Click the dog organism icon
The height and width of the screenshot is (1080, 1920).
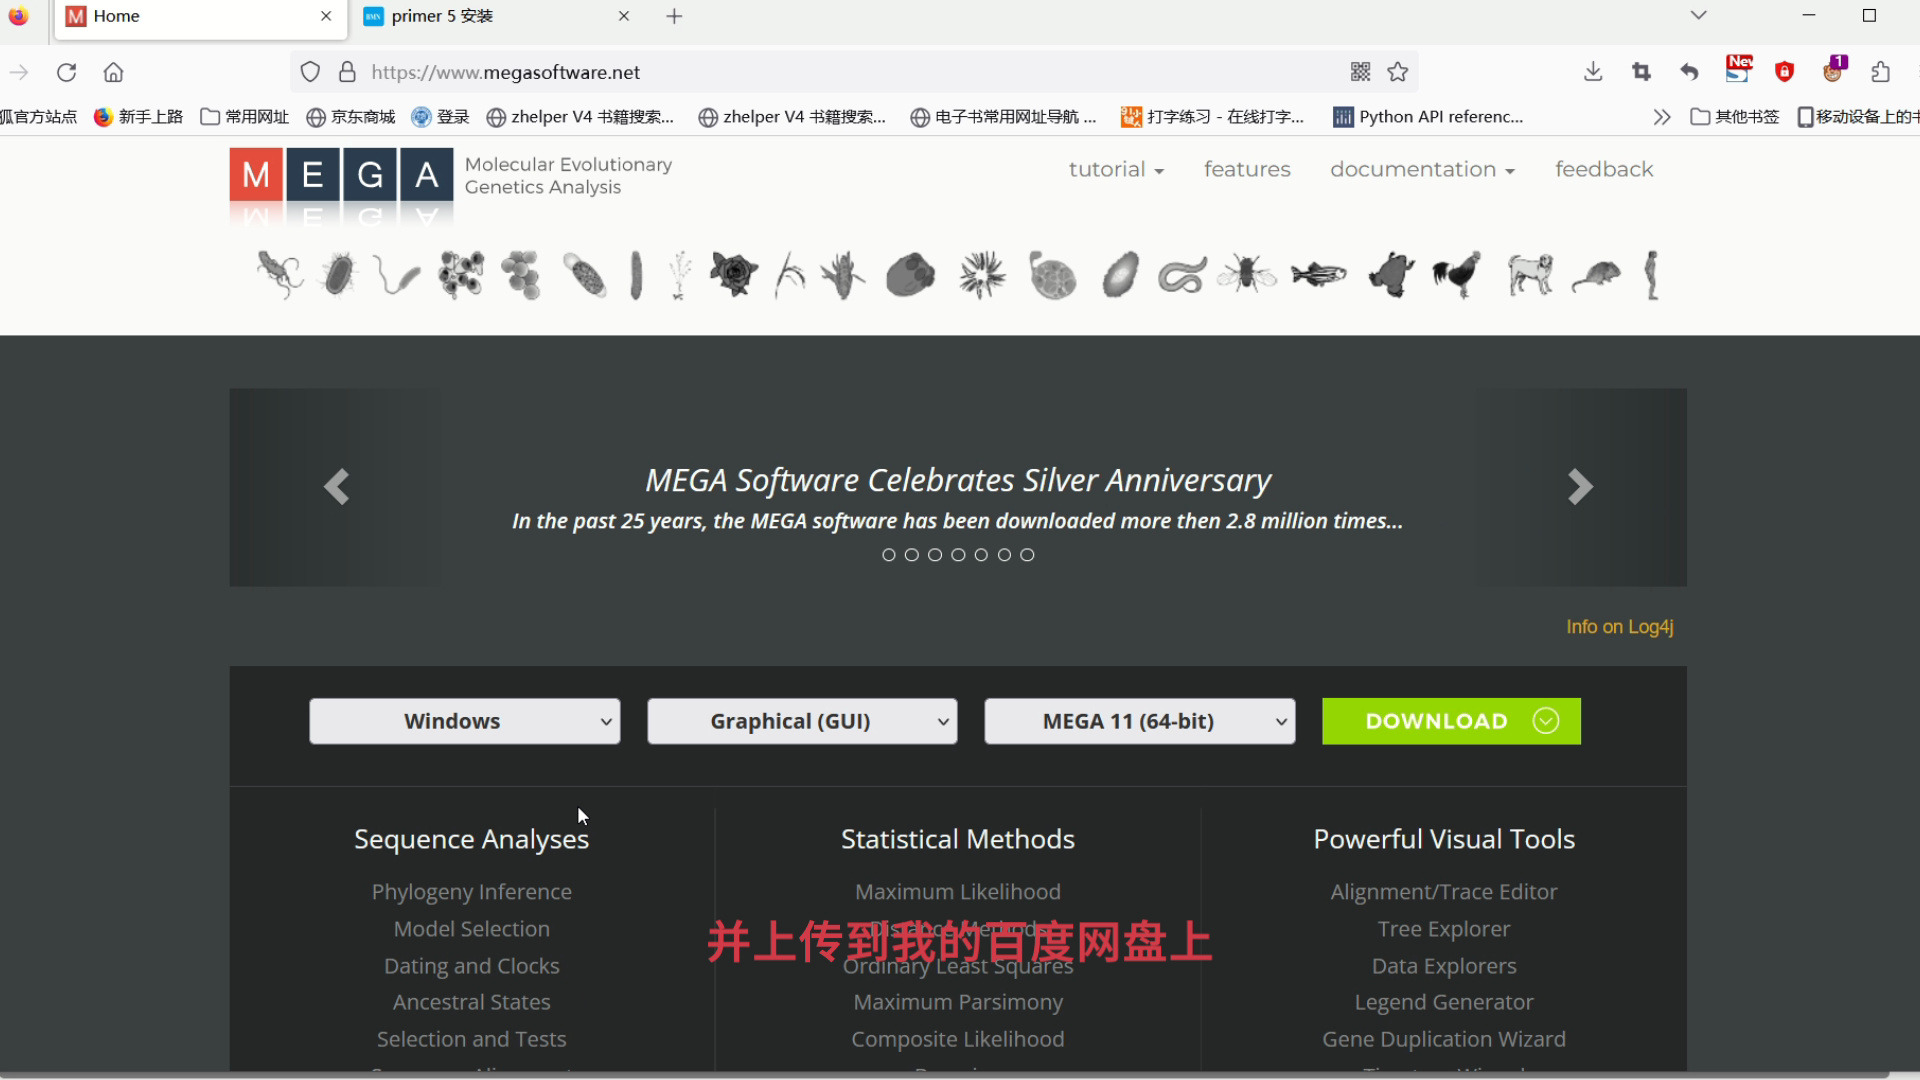[1530, 274]
